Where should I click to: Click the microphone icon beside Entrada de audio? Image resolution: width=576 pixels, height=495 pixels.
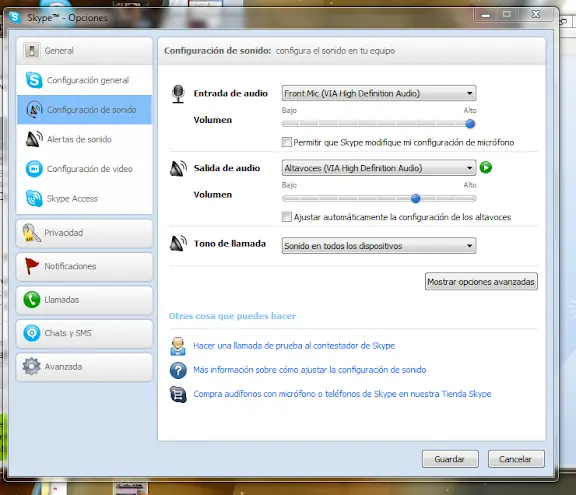(178, 94)
